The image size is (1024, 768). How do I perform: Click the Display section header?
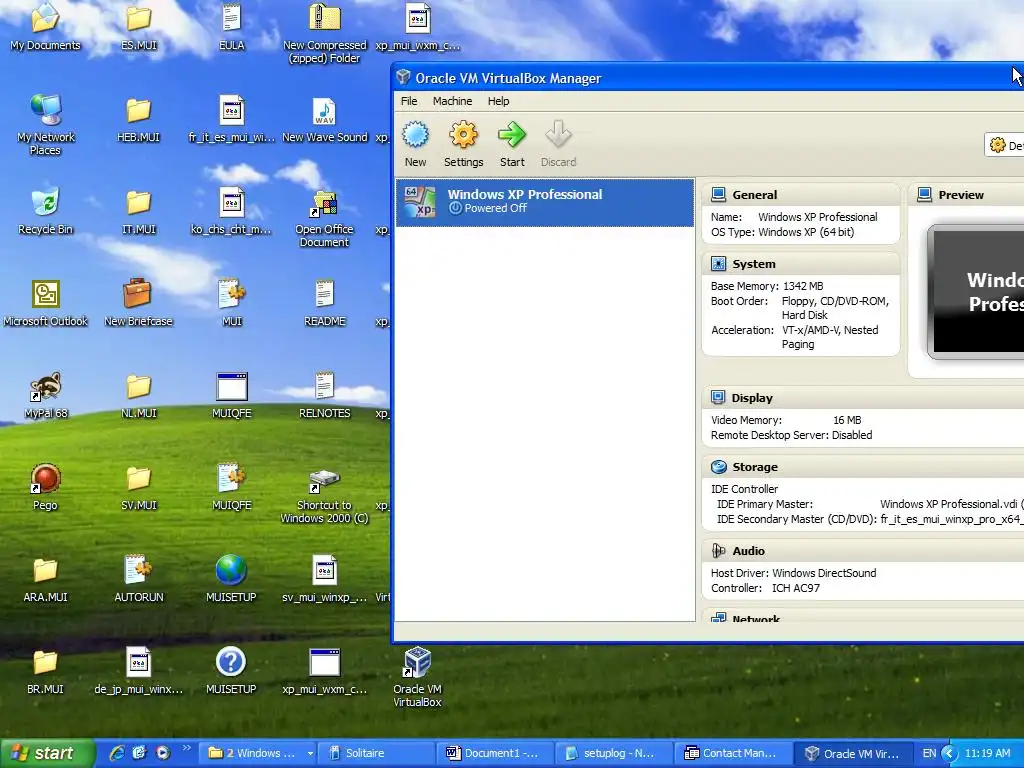pyautogui.click(x=863, y=398)
